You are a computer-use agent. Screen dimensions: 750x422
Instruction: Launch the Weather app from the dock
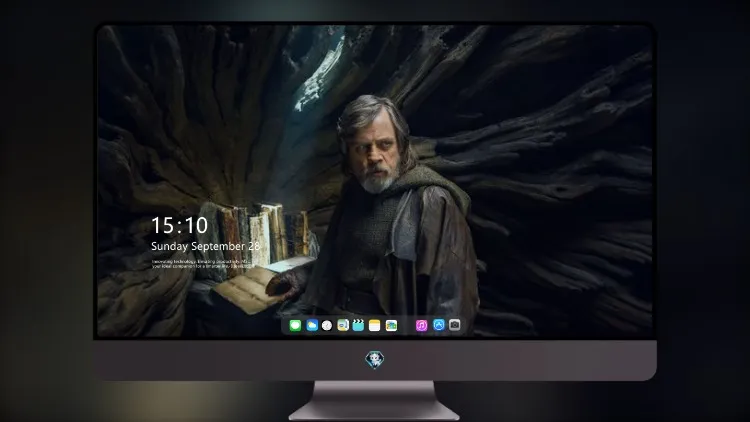tap(312, 325)
